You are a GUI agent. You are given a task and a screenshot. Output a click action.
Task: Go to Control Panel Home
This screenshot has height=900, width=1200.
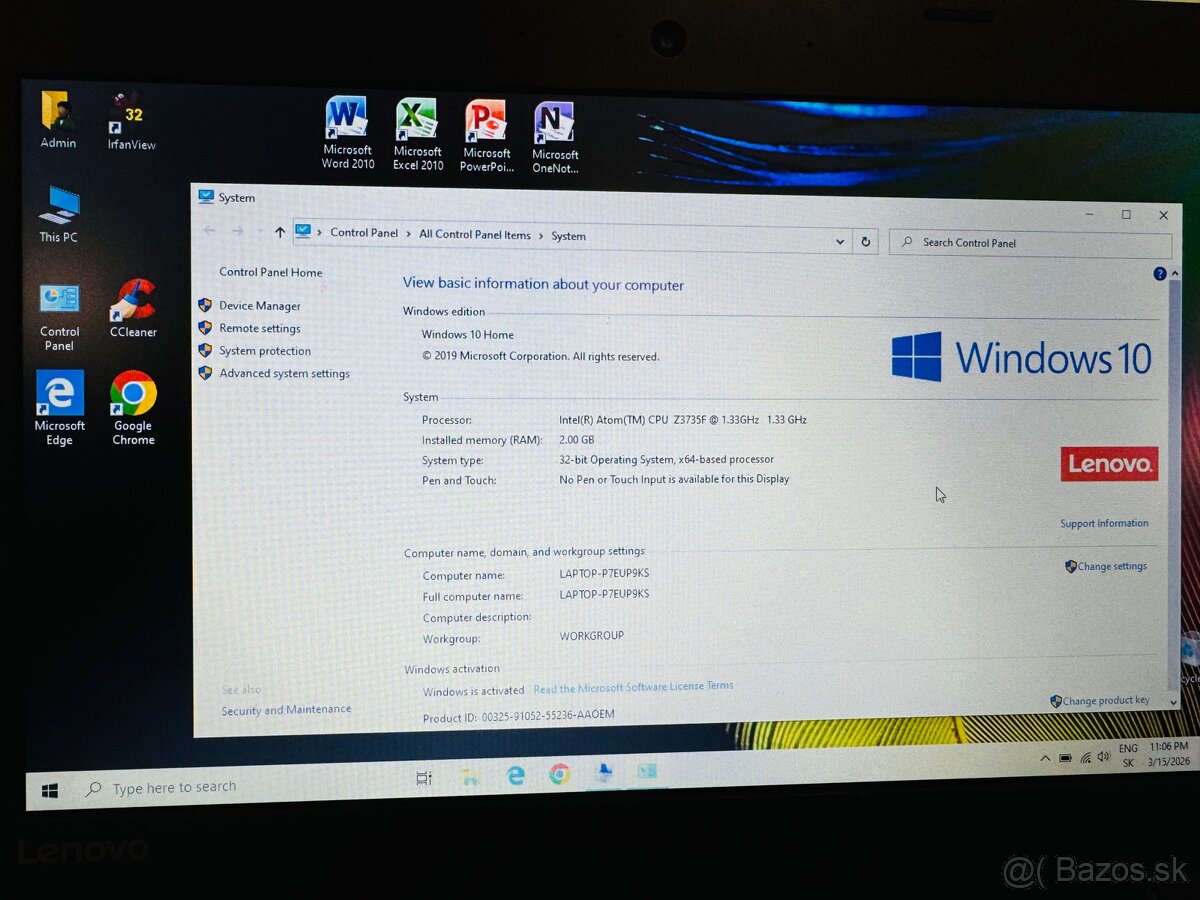270,272
